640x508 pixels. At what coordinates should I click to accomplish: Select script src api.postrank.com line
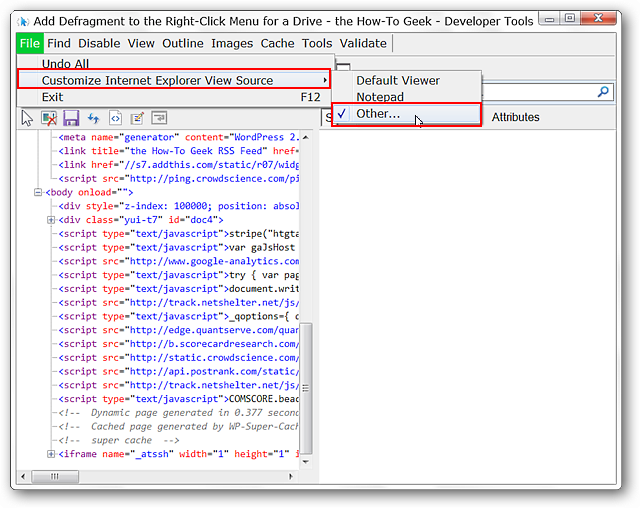pyautogui.click(x=178, y=372)
